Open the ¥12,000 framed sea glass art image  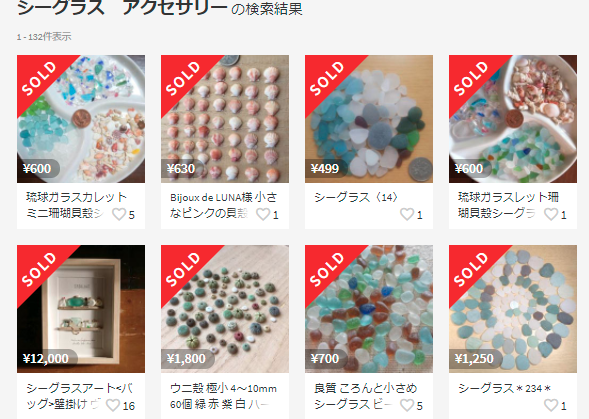pyautogui.click(x=81, y=309)
